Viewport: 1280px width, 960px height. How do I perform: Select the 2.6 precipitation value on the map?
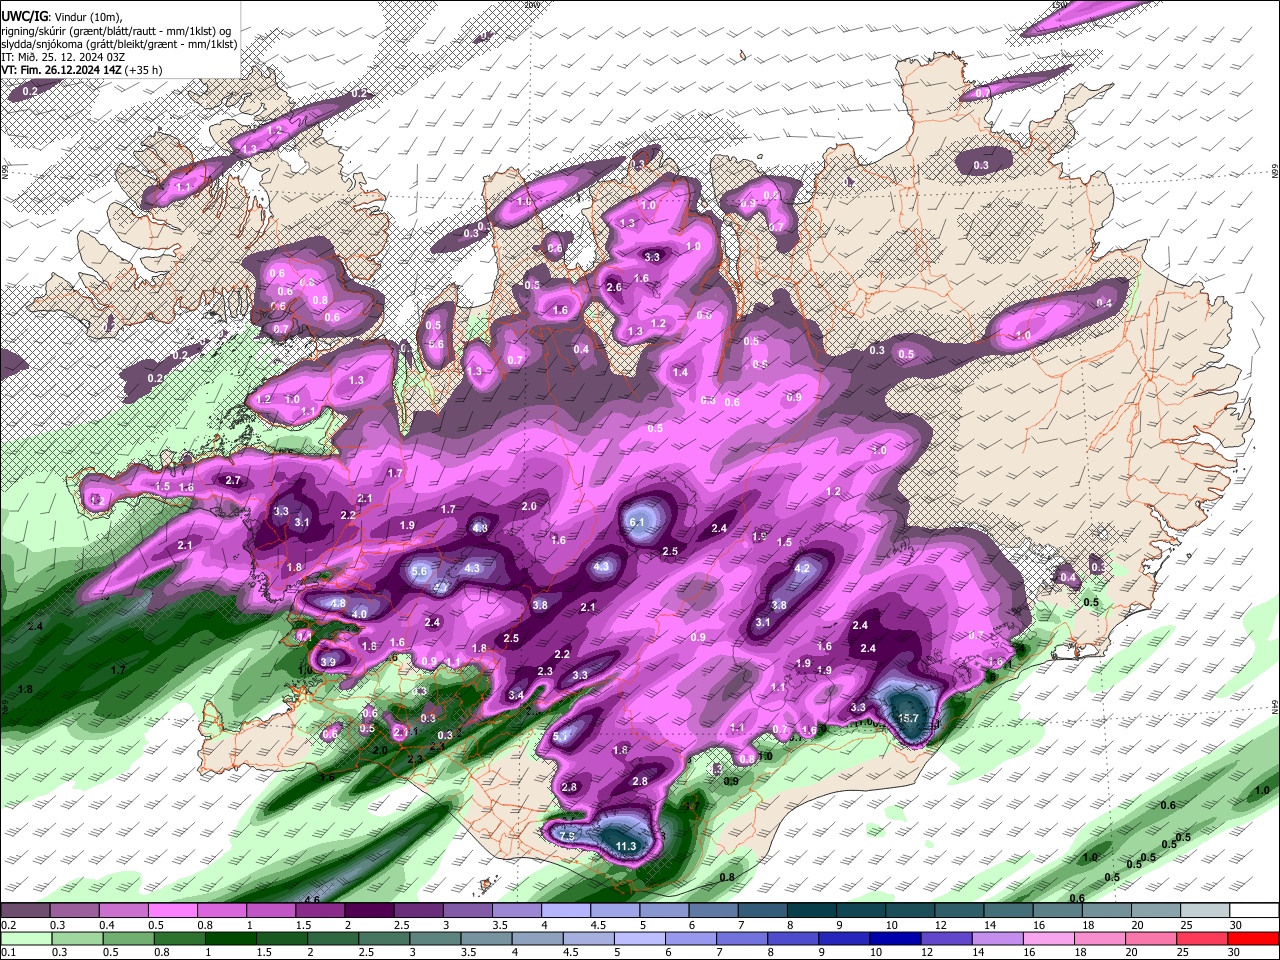pos(615,288)
